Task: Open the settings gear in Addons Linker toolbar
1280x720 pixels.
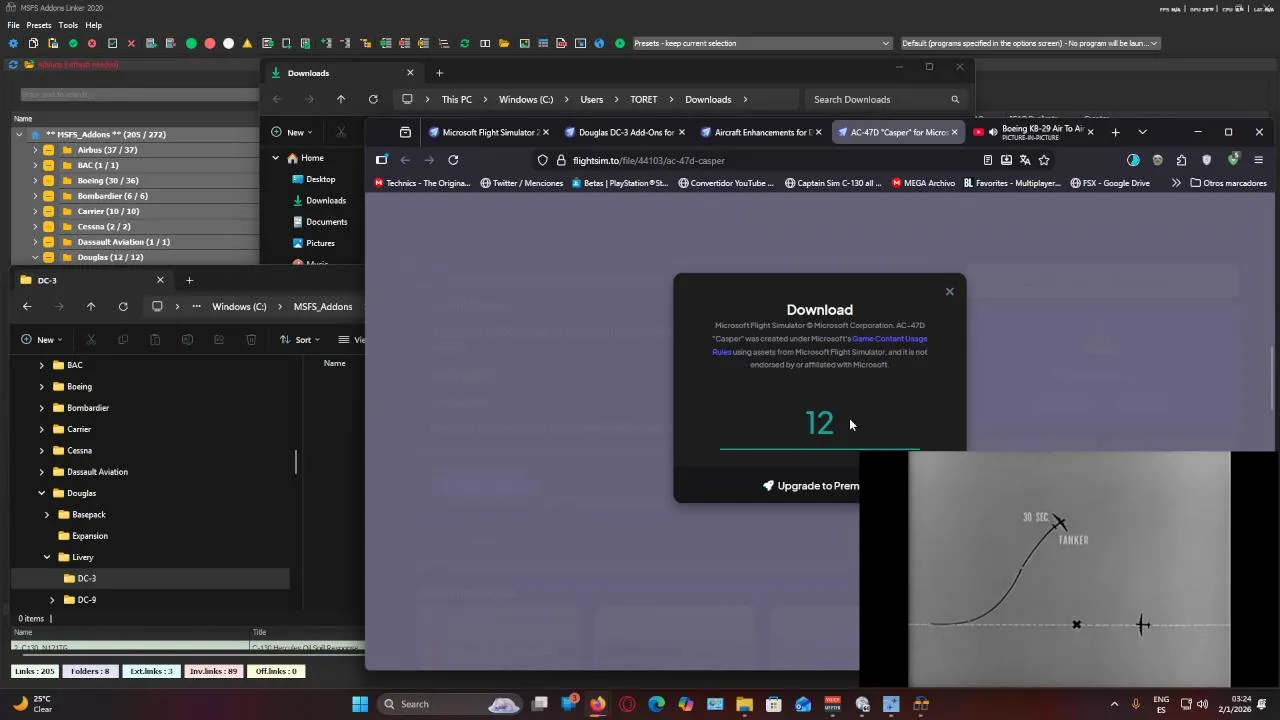Action: click(x=13, y=43)
